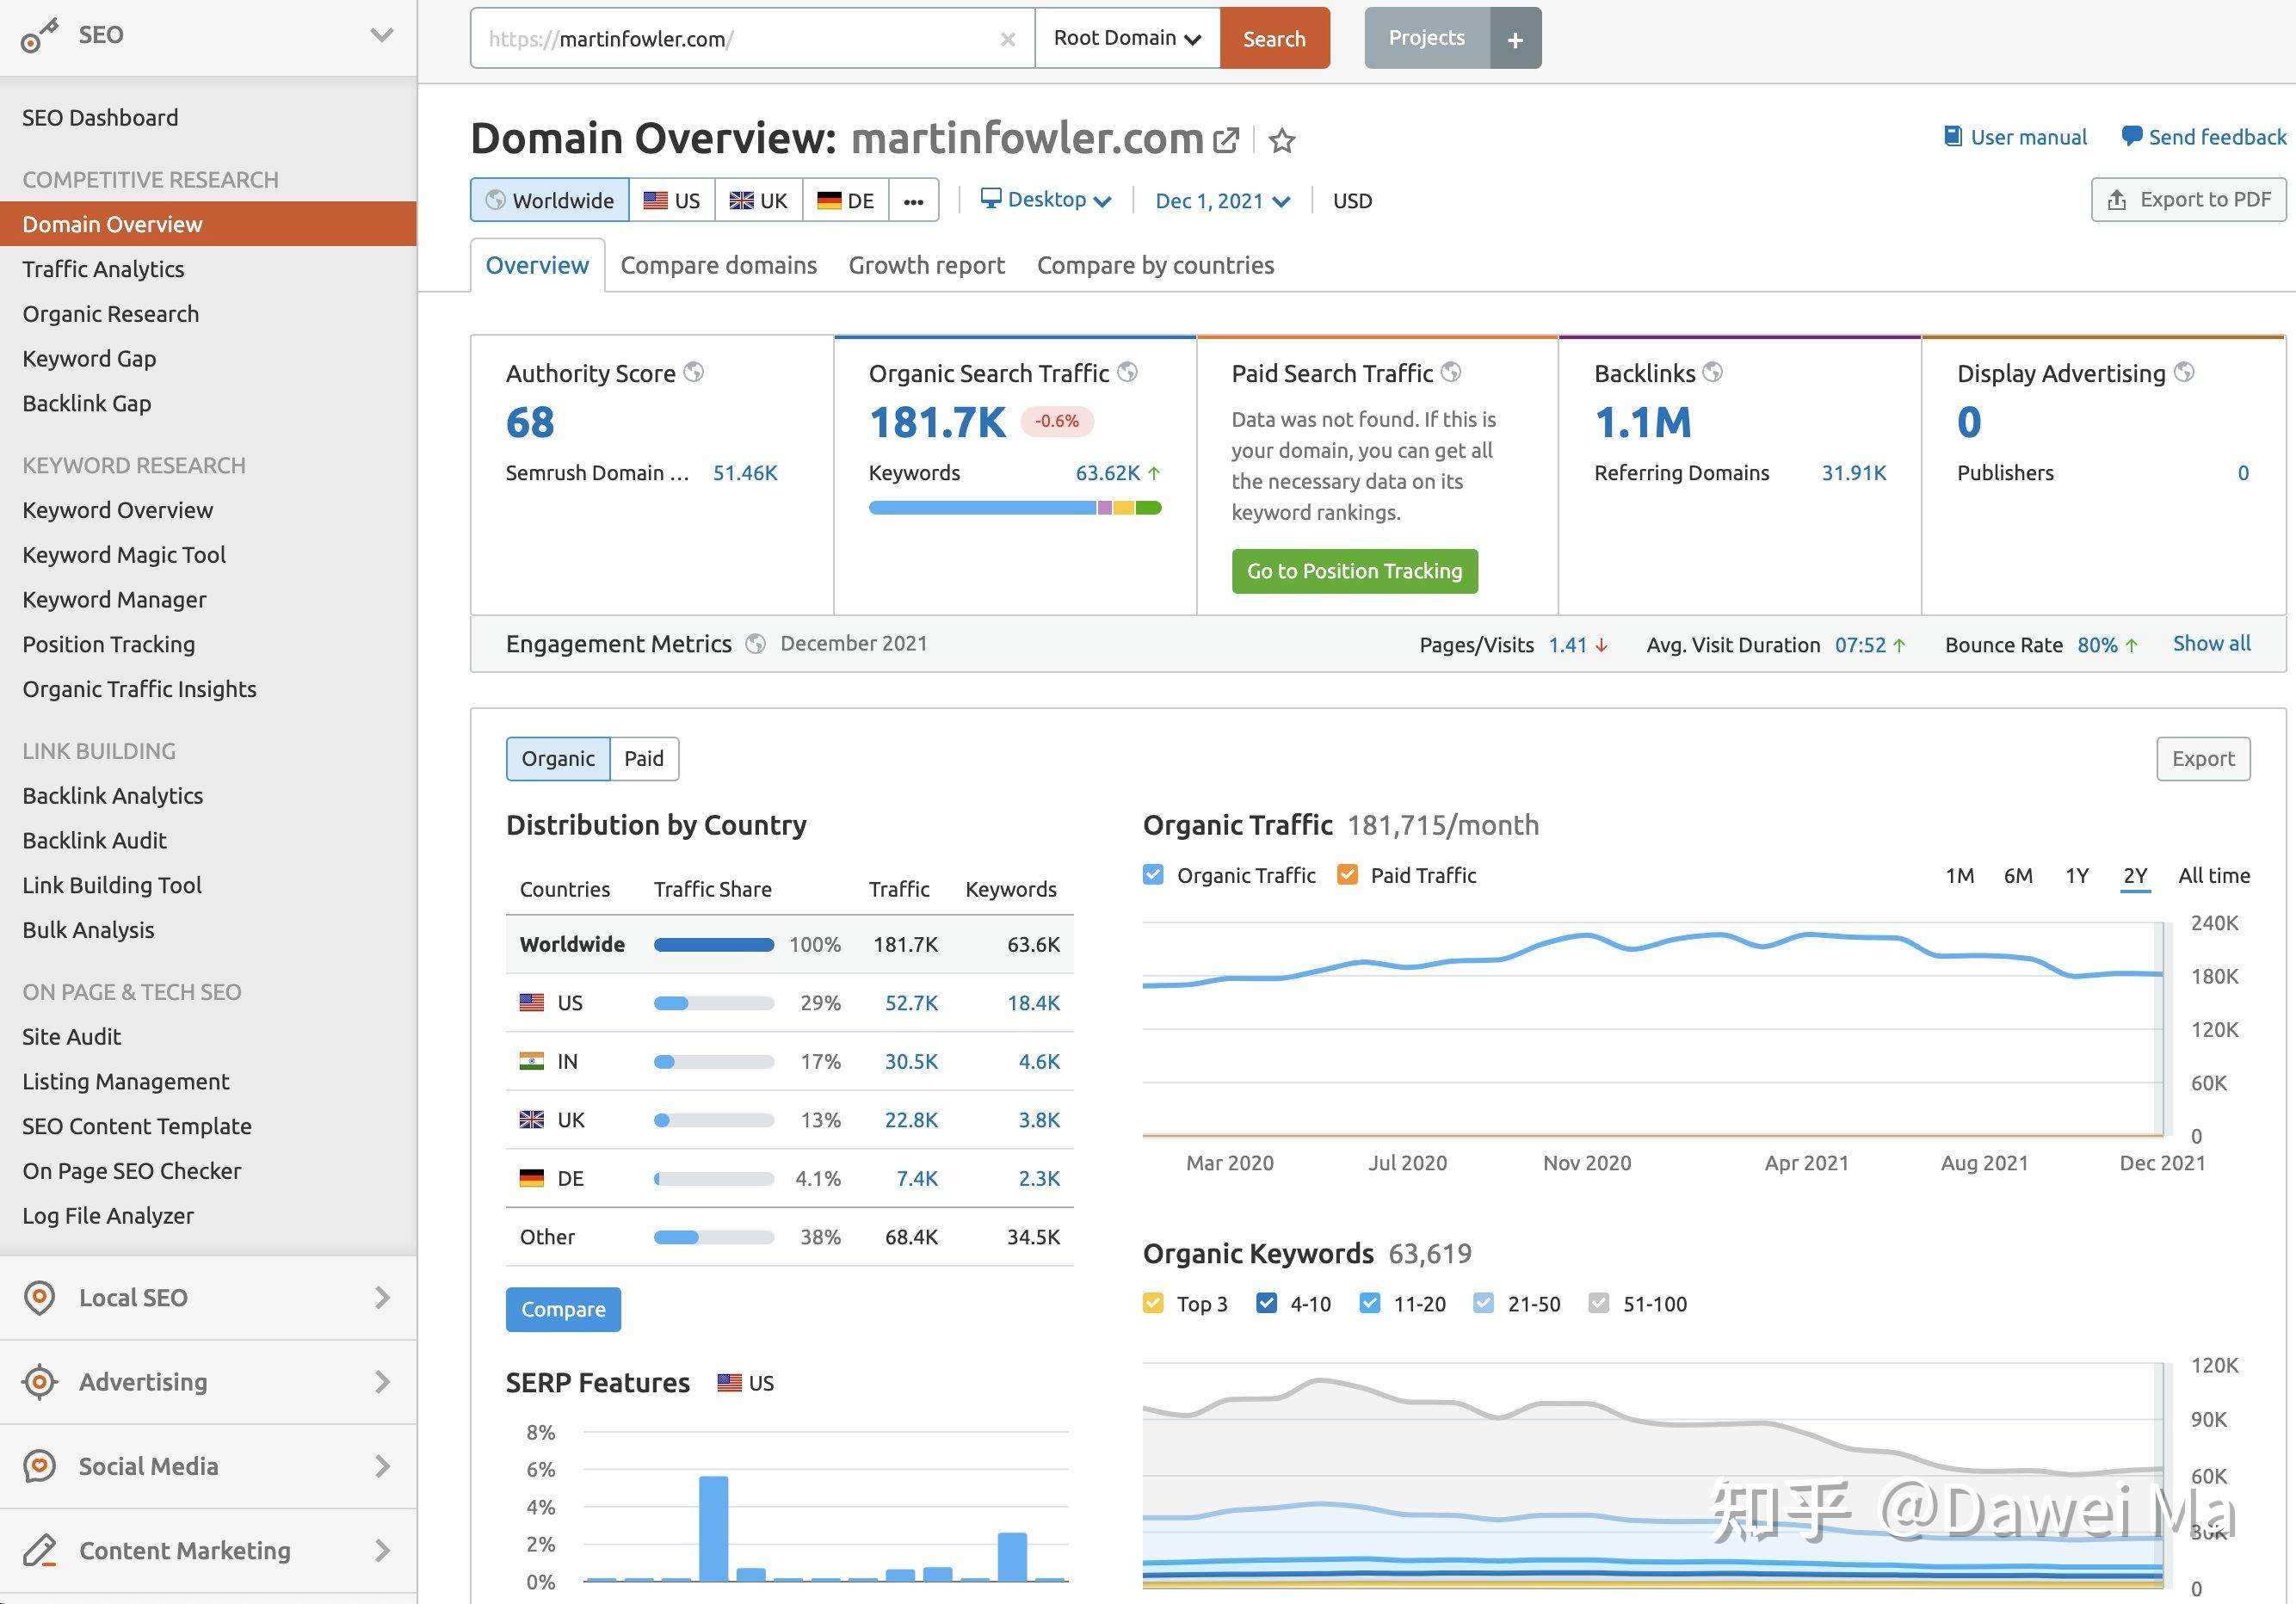This screenshot has width=2296, height=1604.
Task: Favorite the domain with the star icon
Action: pos(1282,140)
